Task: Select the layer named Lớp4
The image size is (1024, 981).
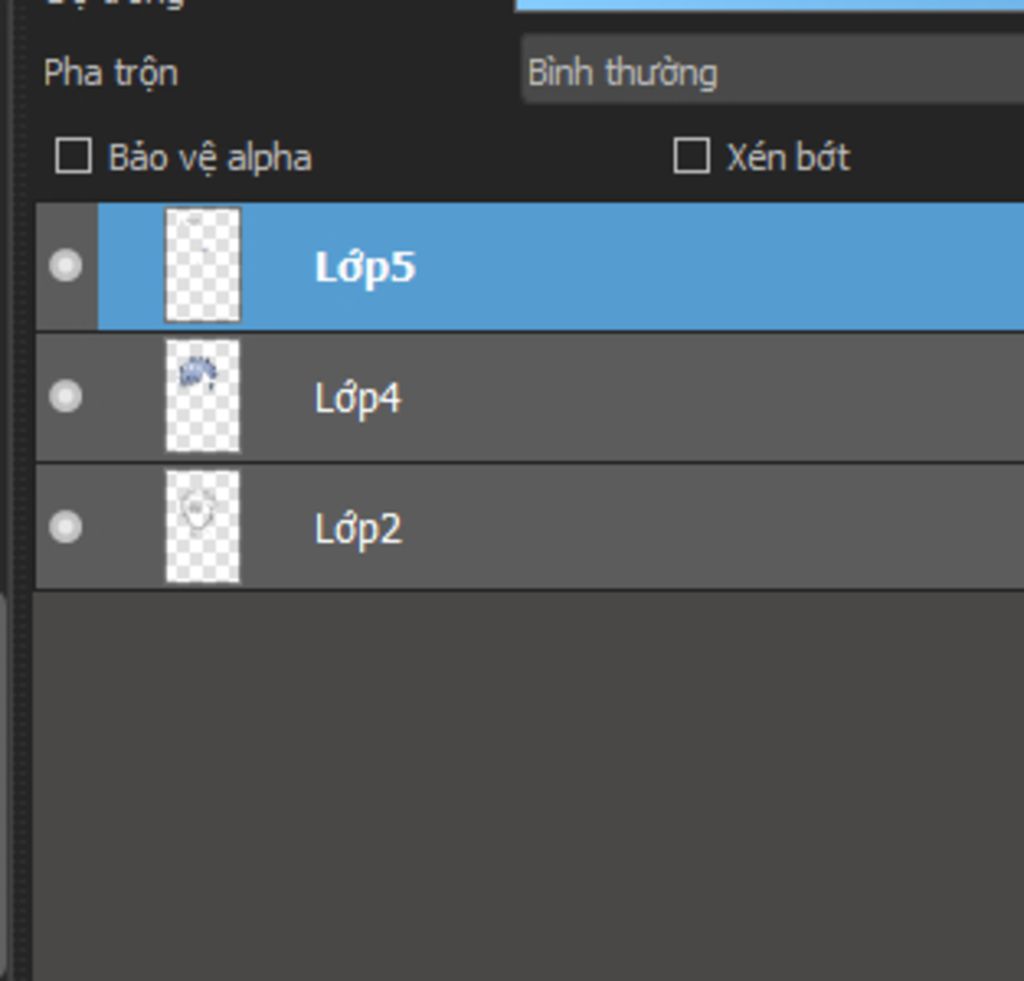Action: click(358, 398)
